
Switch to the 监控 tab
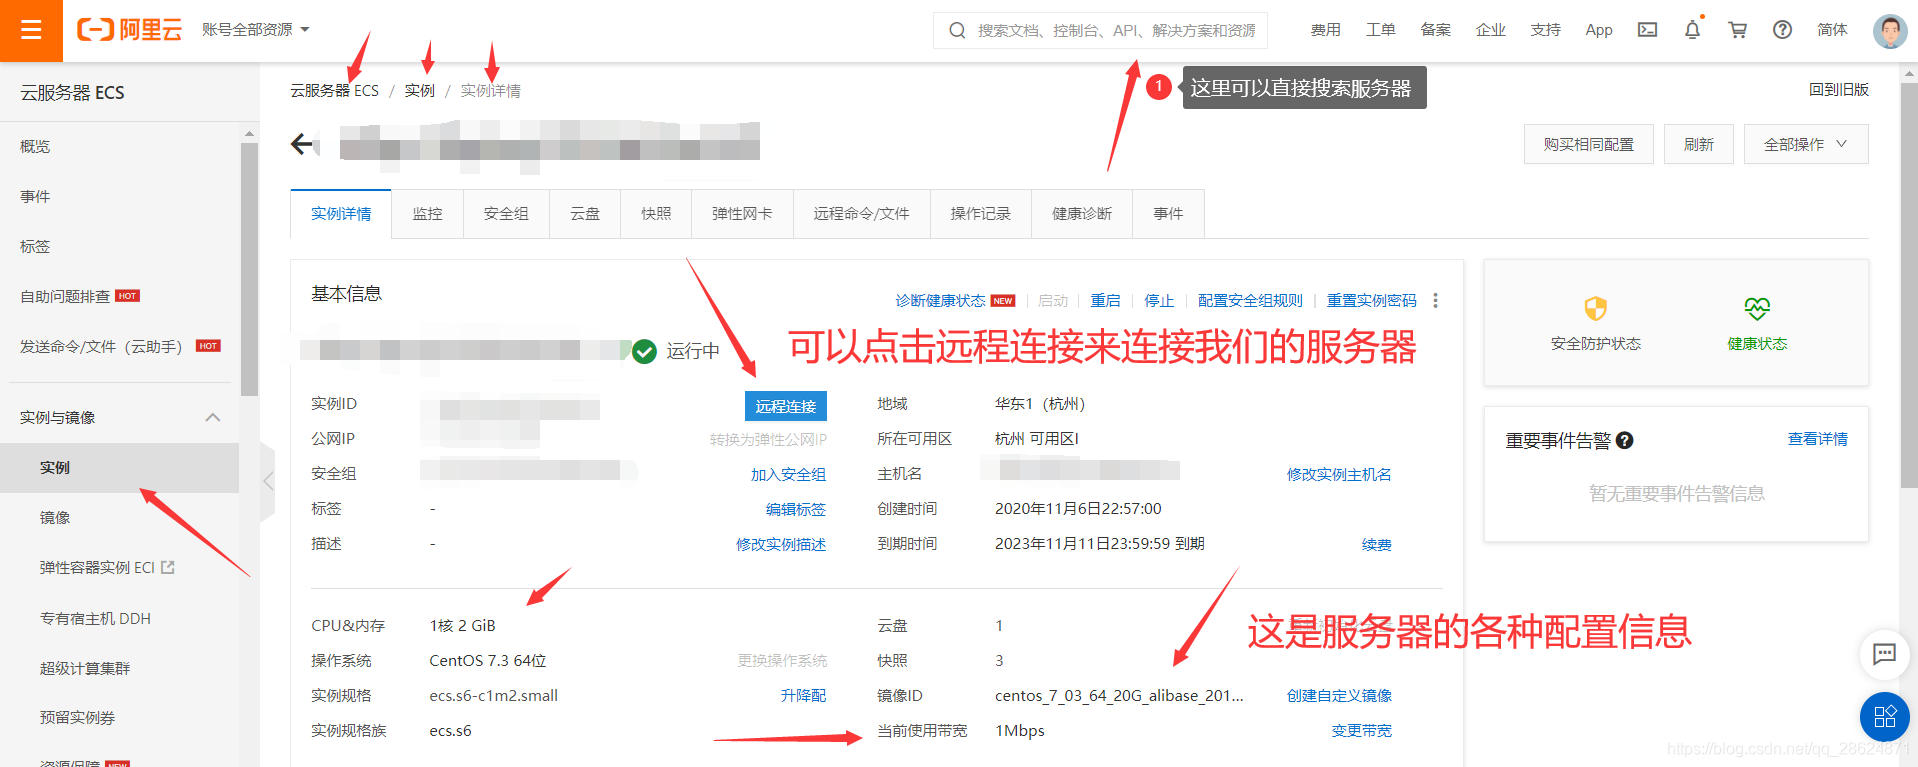[427, 214]
